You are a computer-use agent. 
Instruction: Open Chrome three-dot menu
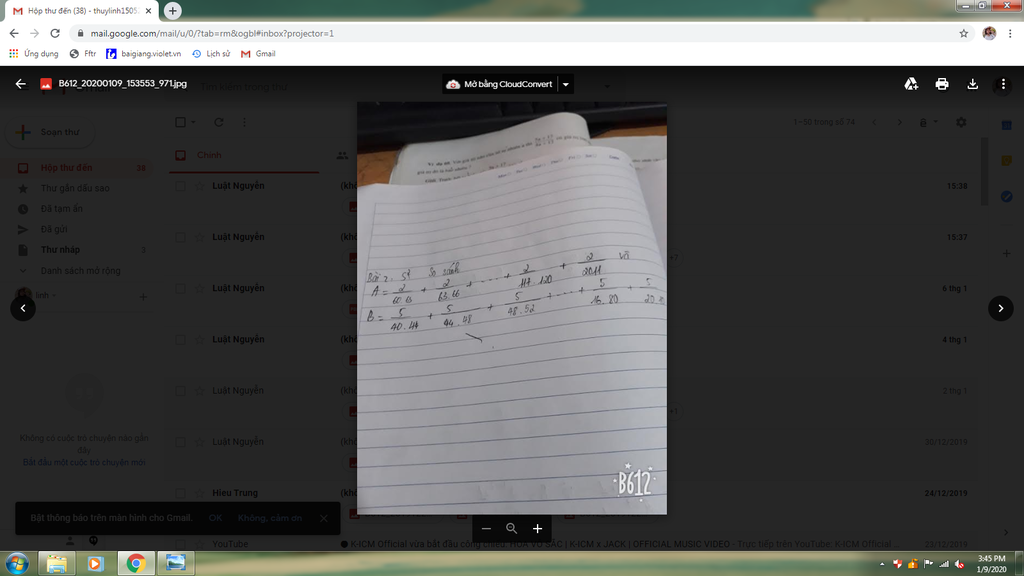pyautogui.click(x=1010, y=33)
